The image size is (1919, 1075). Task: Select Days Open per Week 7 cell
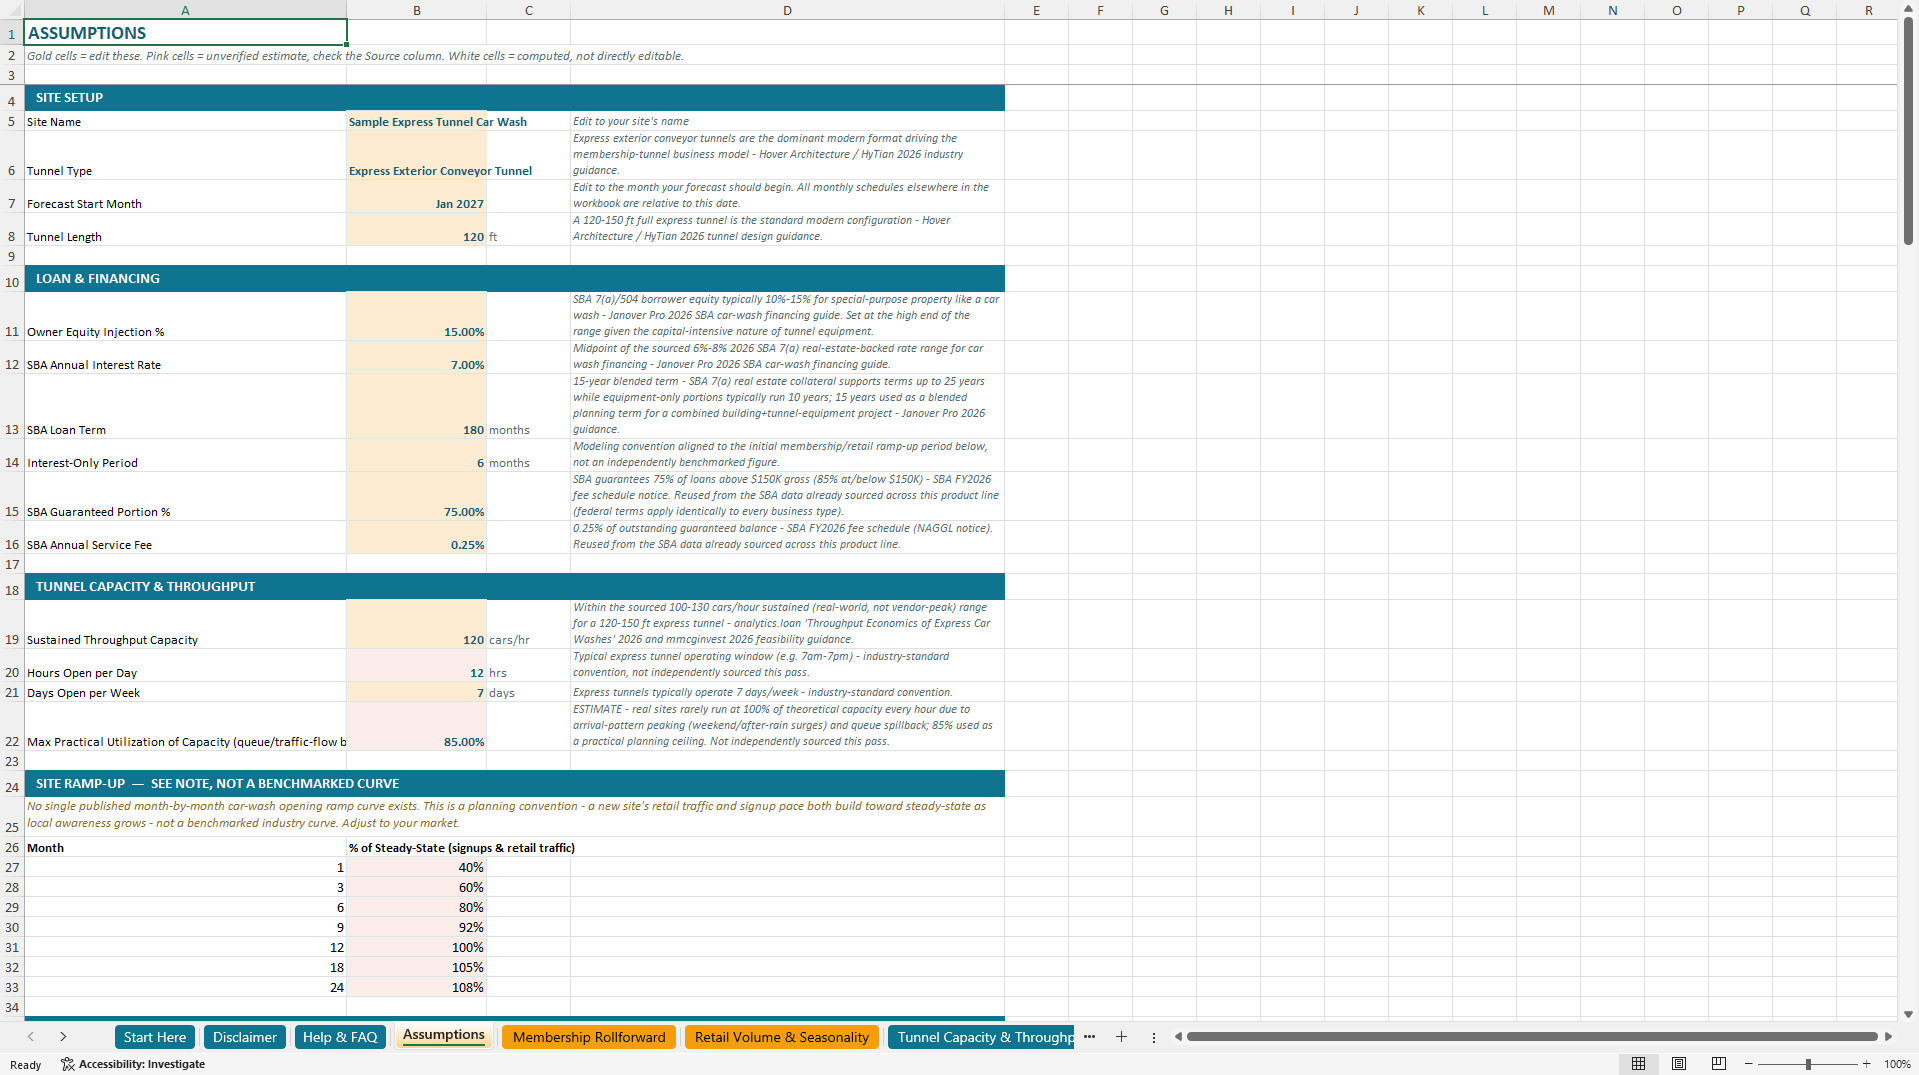tap(417, 692)
